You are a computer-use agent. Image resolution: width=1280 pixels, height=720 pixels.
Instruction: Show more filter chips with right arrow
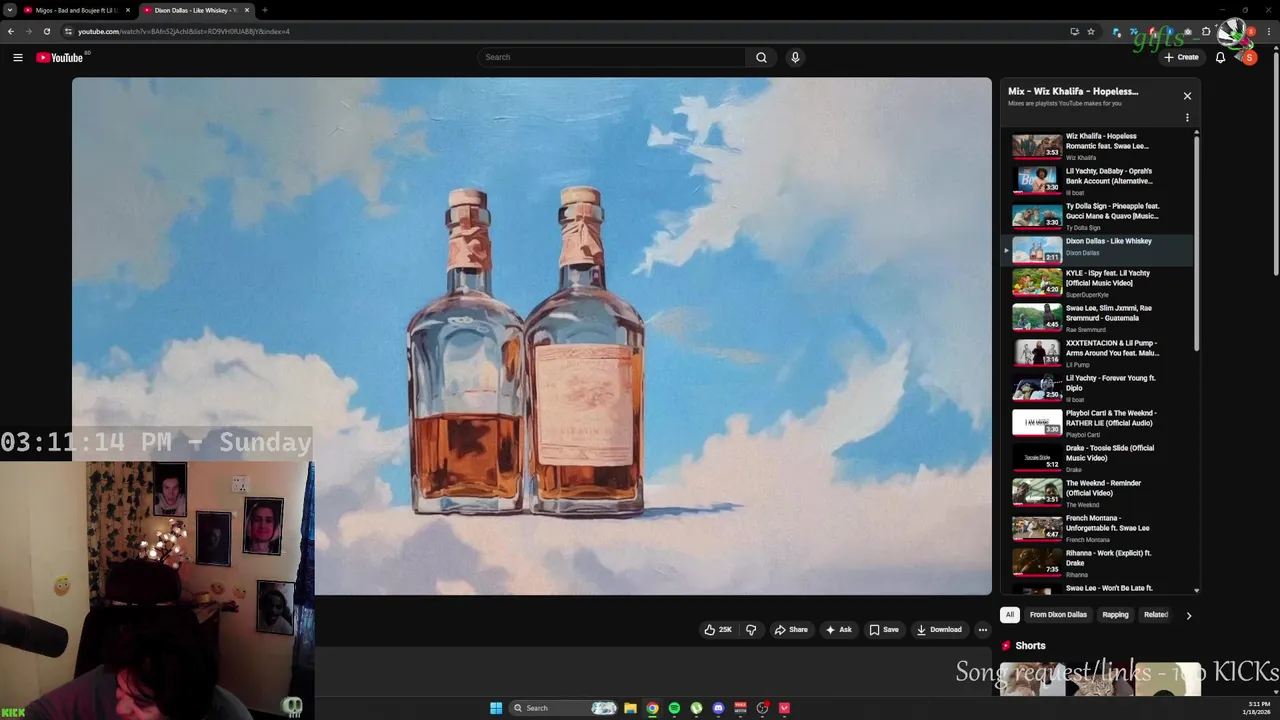click(1188, 615)
